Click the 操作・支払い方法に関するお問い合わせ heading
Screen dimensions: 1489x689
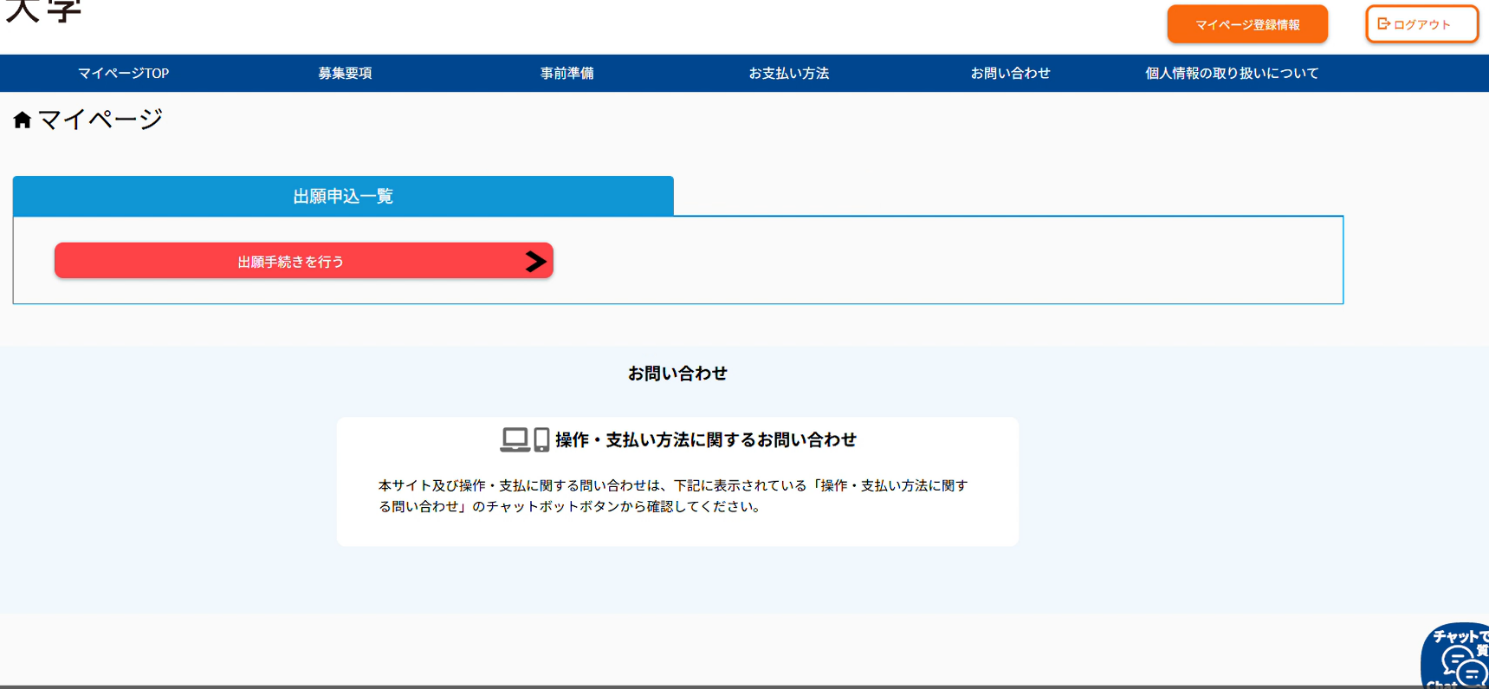click(706, 440)
